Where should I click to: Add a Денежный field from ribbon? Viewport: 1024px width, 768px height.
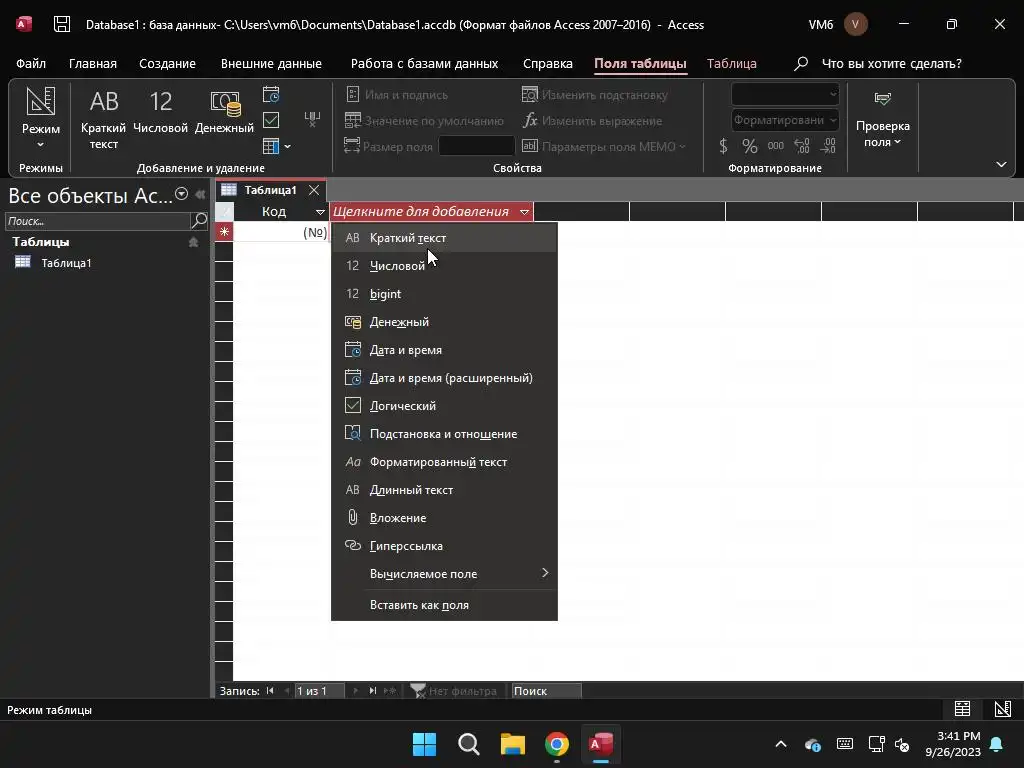pos(225,111)
